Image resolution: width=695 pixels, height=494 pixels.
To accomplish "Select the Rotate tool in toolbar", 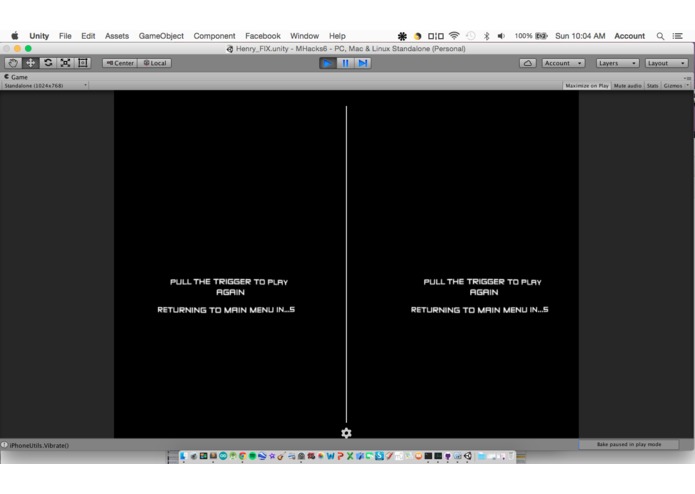I will click(x=48, y=63).
